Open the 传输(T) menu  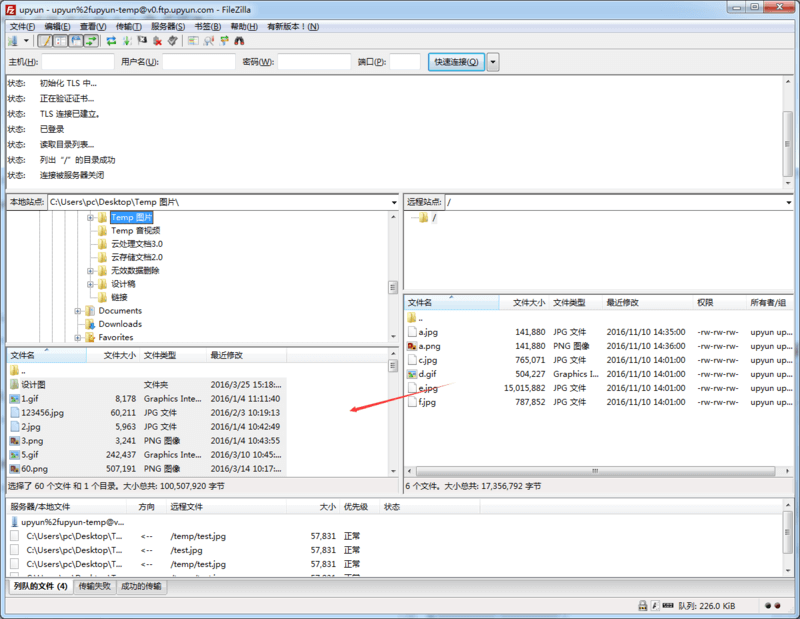[129, 27]
